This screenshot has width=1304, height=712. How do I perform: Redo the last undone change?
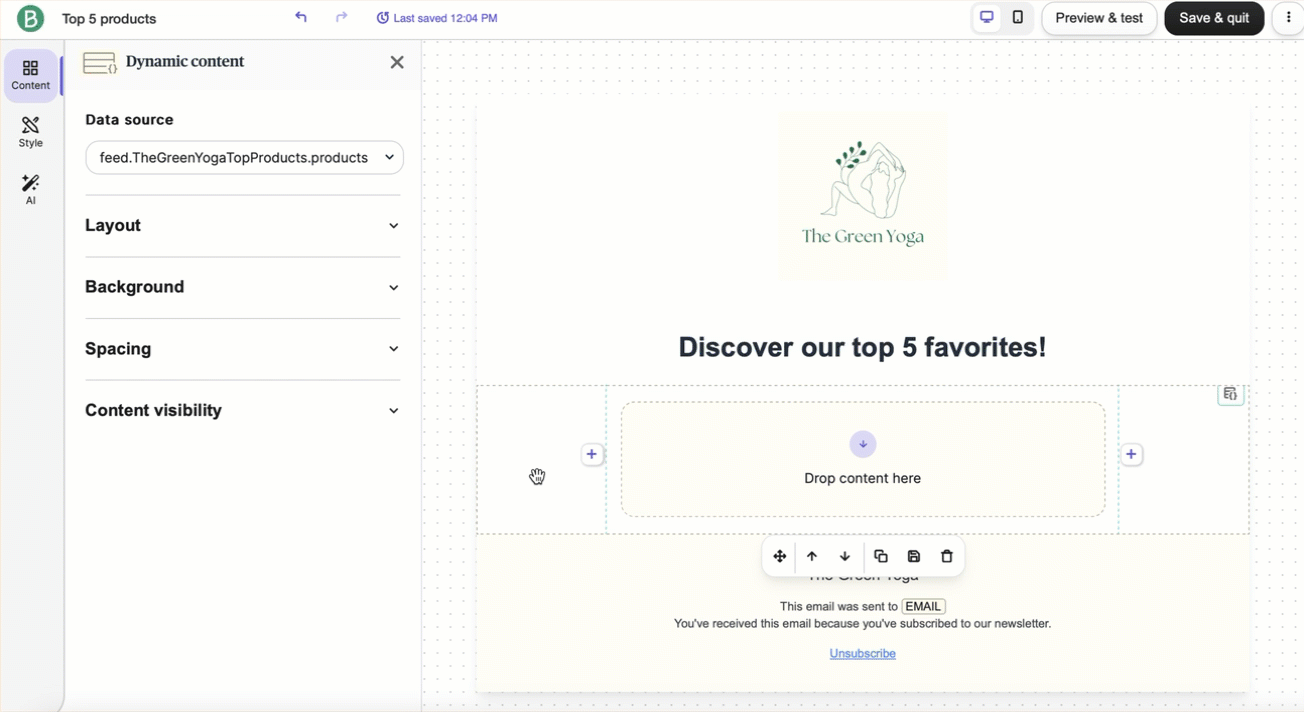point(342,17)
